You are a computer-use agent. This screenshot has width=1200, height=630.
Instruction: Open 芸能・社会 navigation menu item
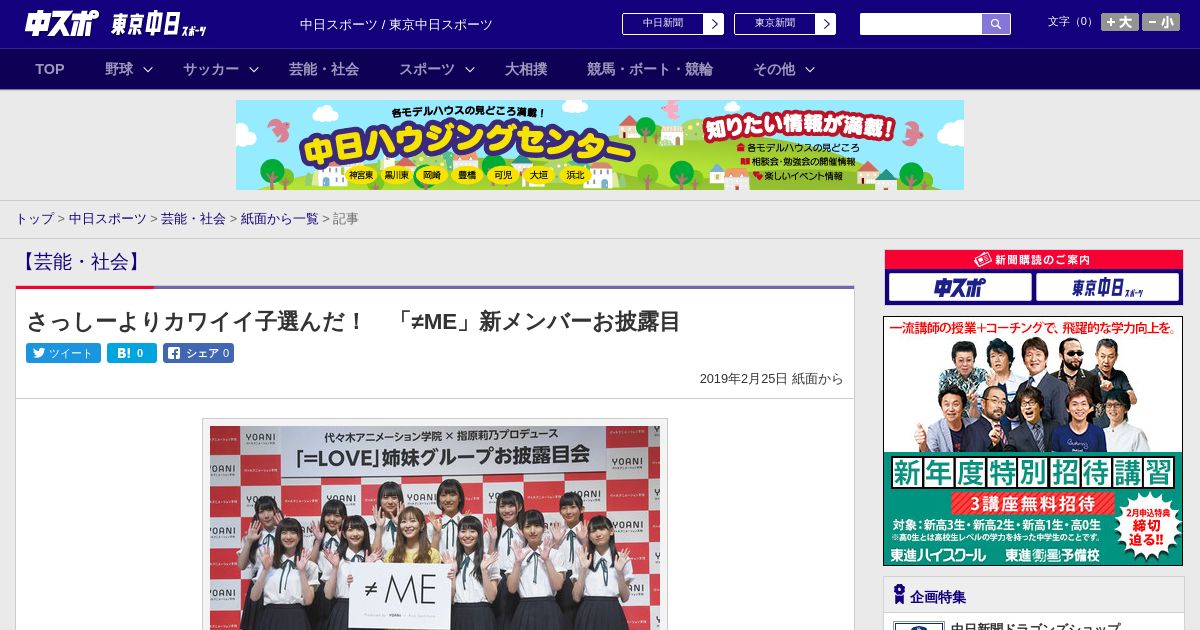[x=324, y=69]
